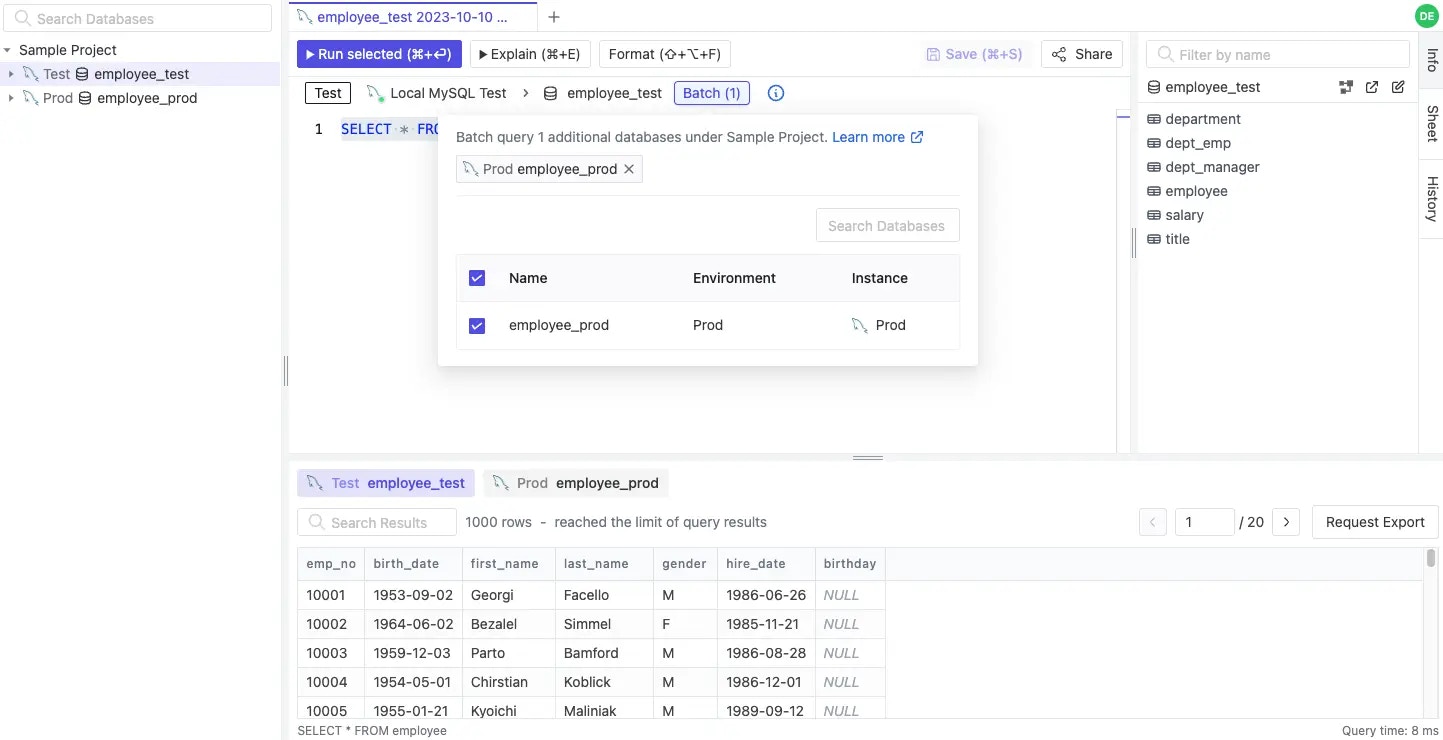The image size is (1443, 740).
Task: Click the department table icon
Action: (1154, 119)
